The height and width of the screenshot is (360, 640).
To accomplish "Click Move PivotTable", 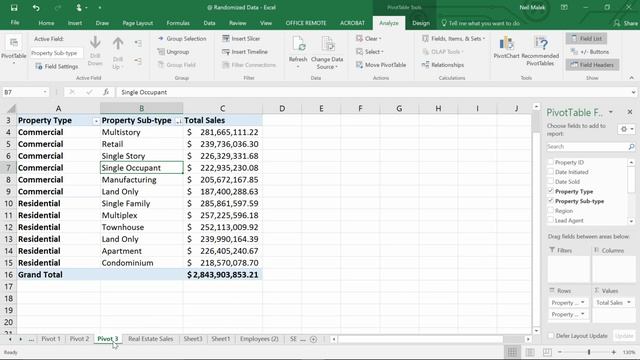I will tap(381, 65).
